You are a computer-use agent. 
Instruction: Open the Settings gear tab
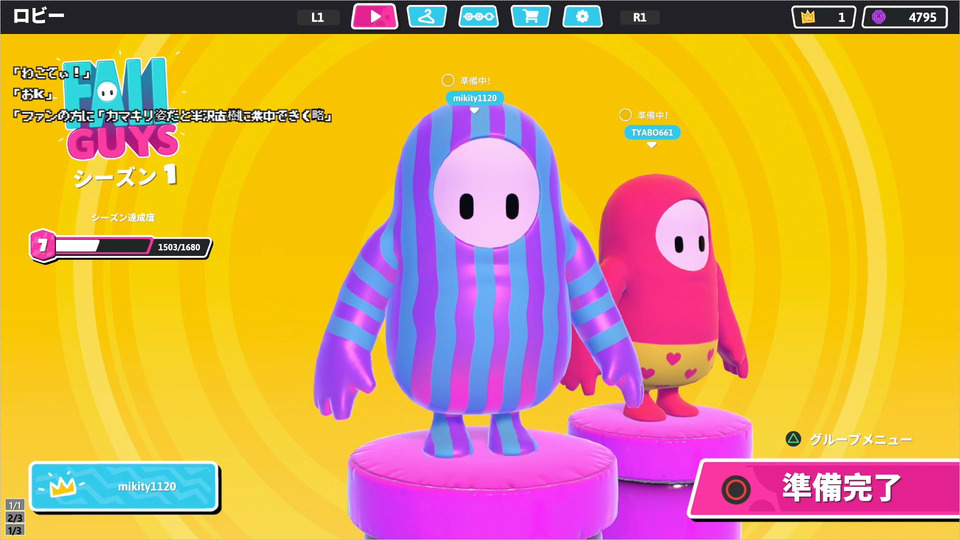tap(582, 17)
